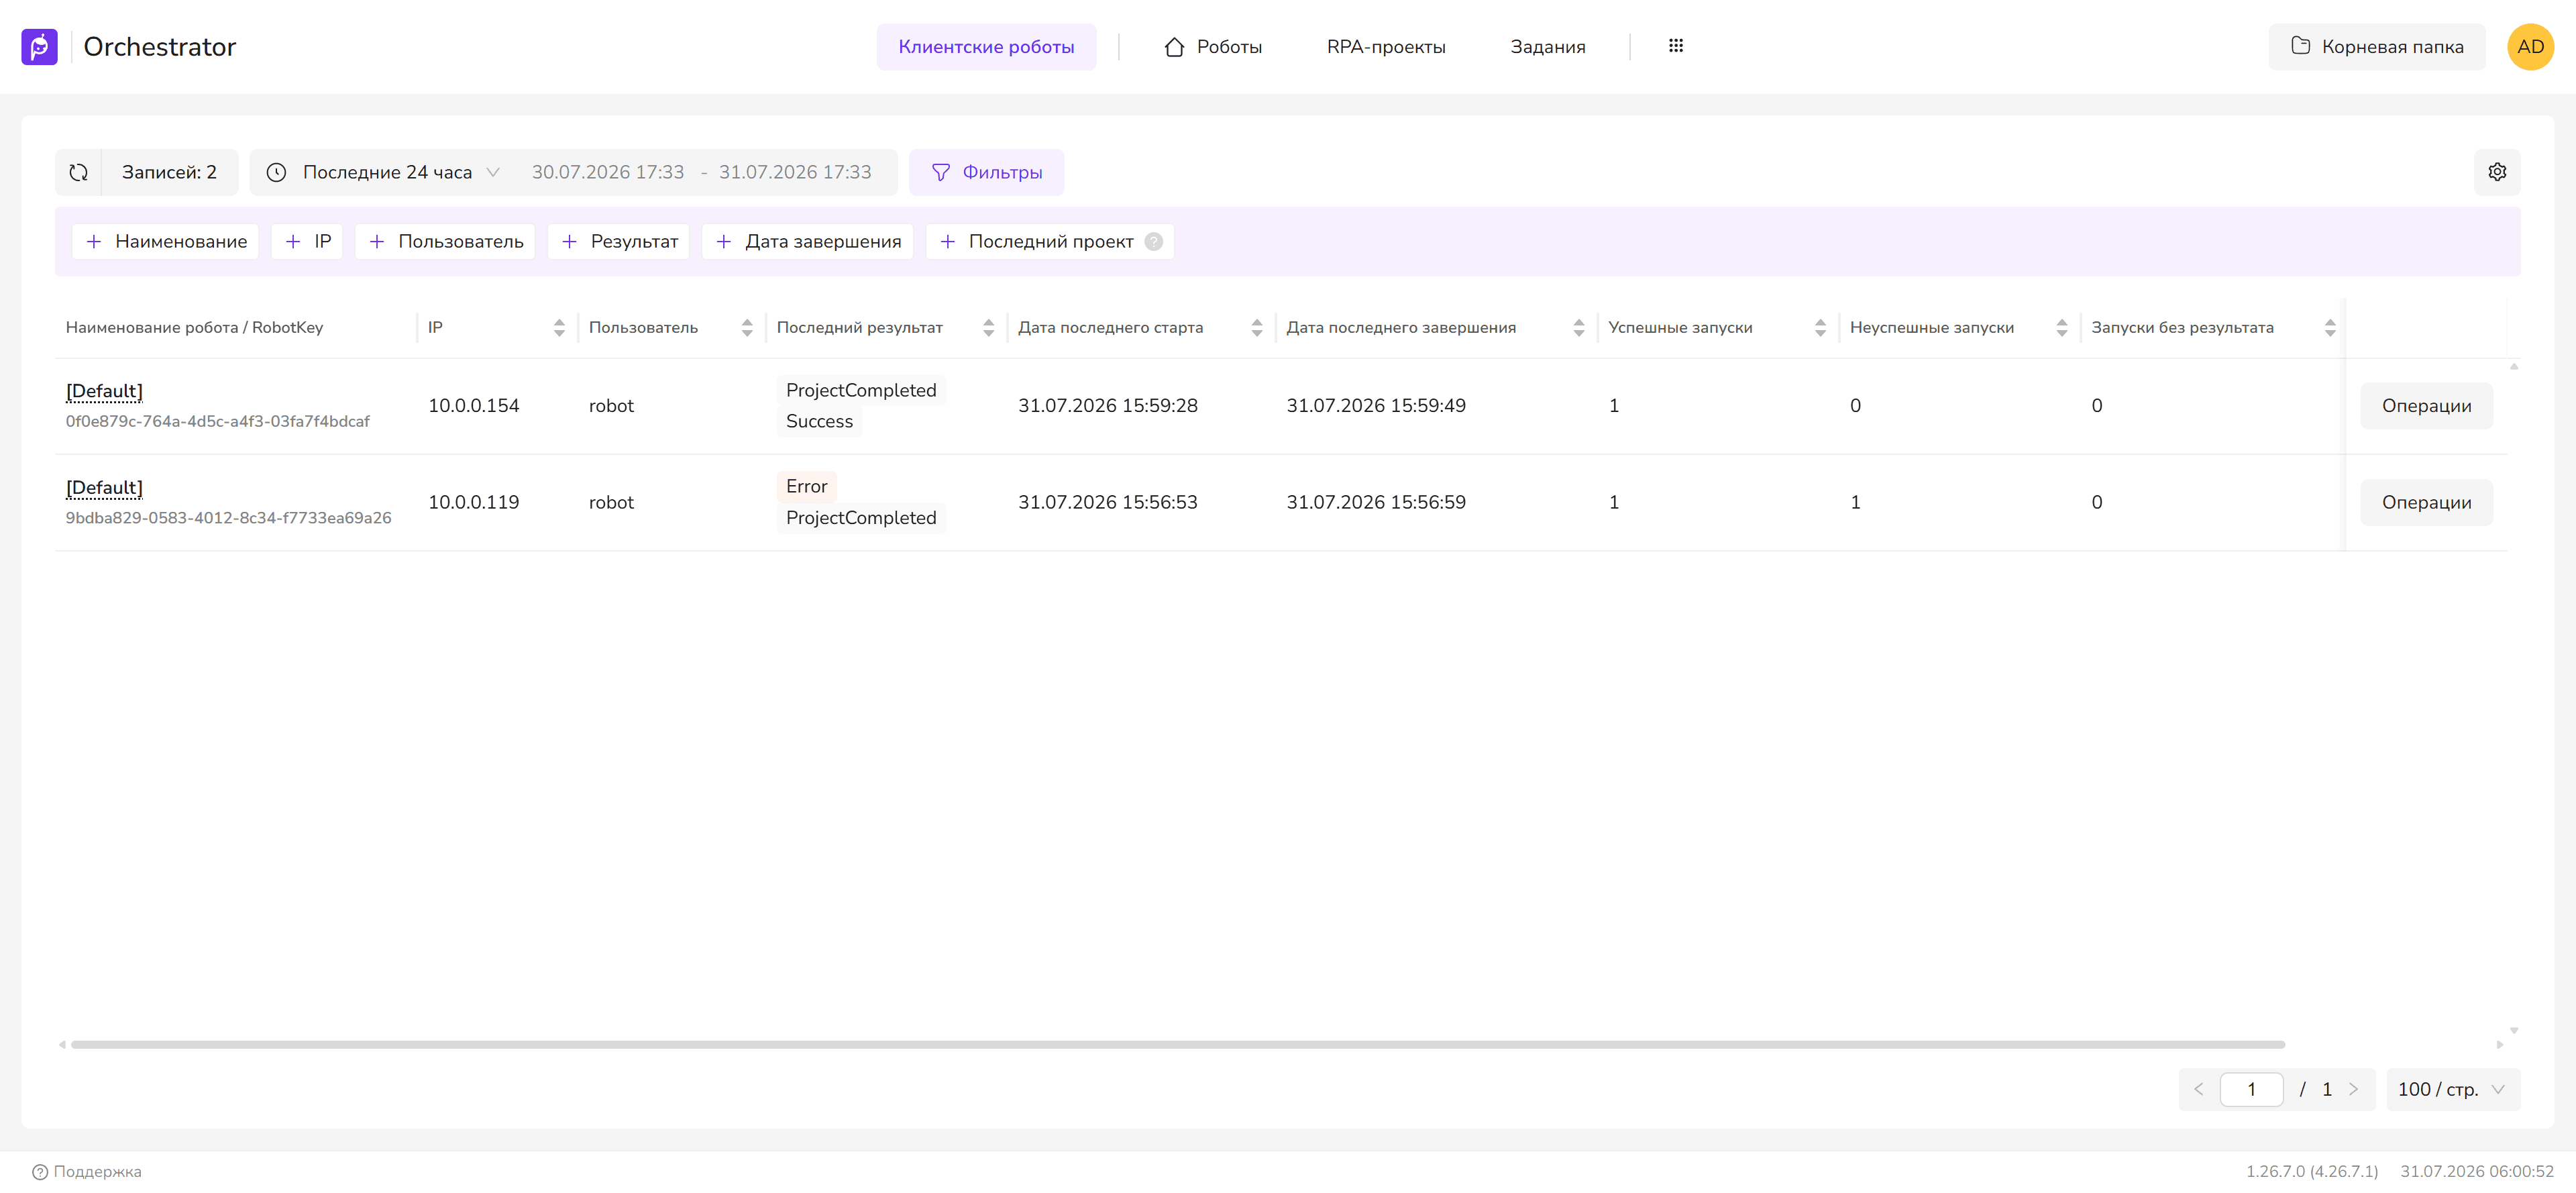Click the AD user avatar

click(2530, 47)
